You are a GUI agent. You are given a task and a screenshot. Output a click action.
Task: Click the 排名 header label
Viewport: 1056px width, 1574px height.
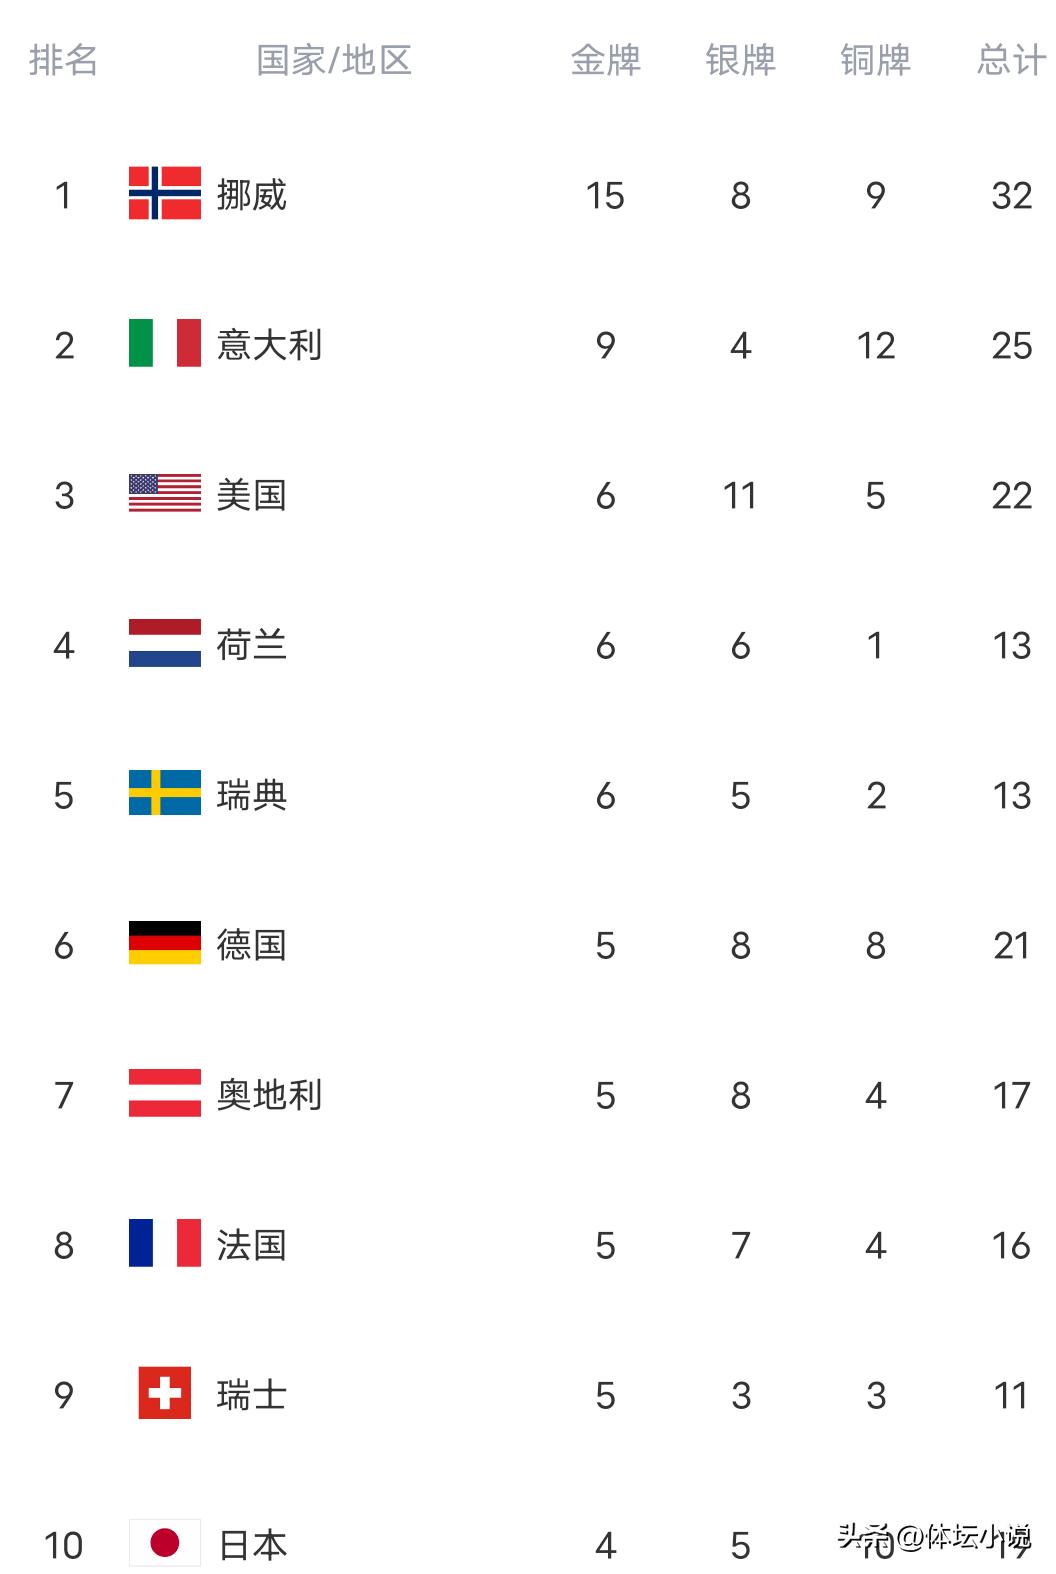point(63,60)
